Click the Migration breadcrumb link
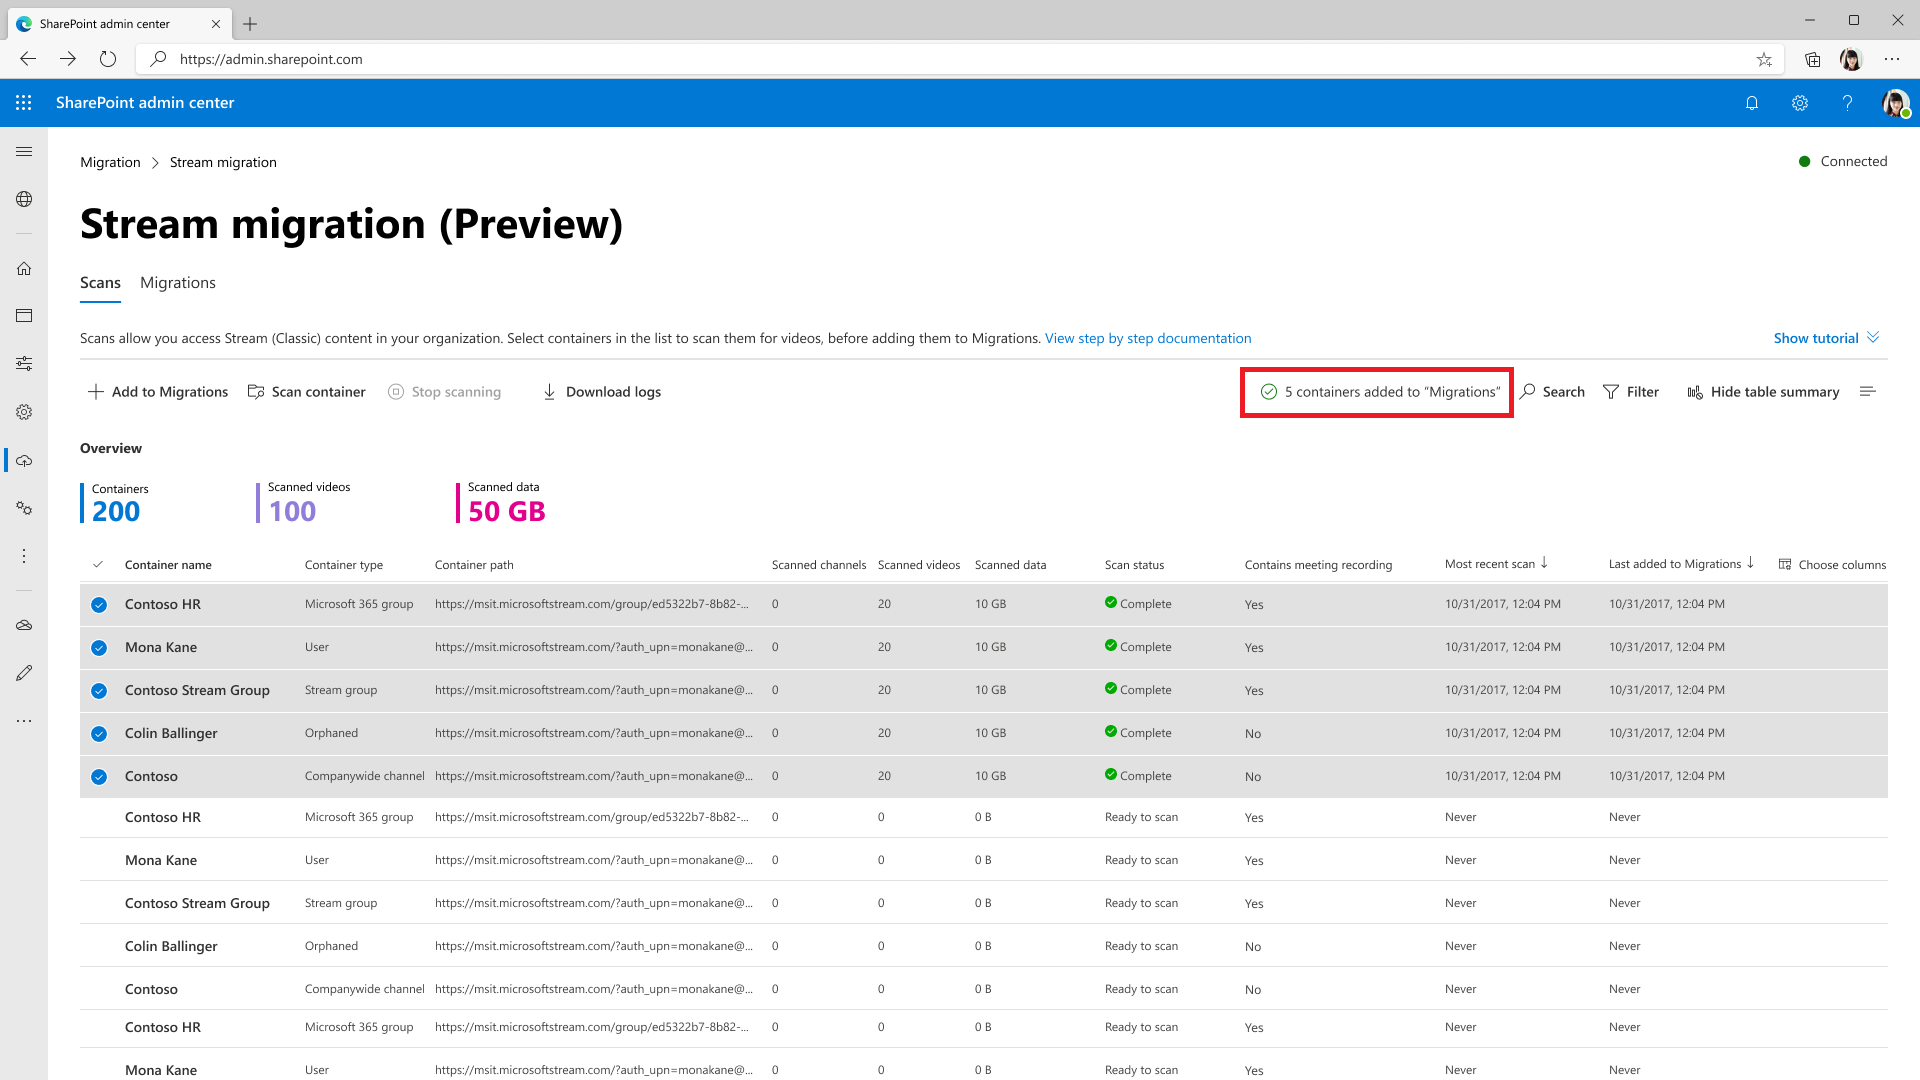Screen dimensions: 1920x1080 (109, 161)
